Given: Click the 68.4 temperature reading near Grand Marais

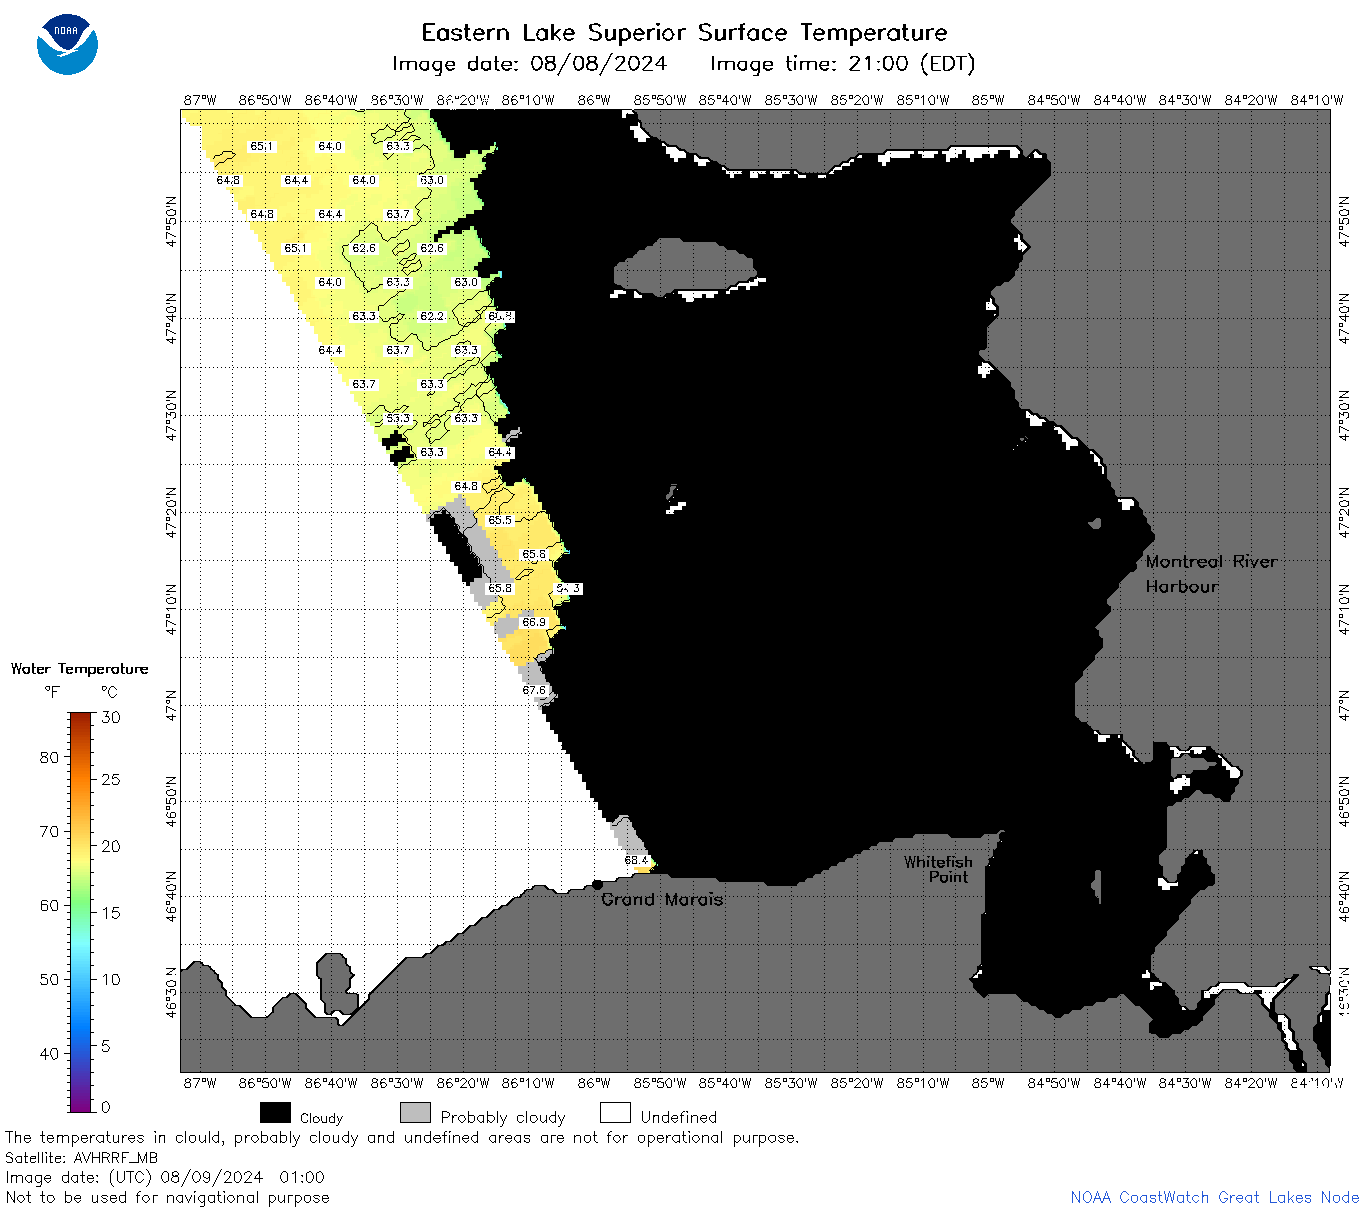Looking at the screenshot, I should point(636,860).
